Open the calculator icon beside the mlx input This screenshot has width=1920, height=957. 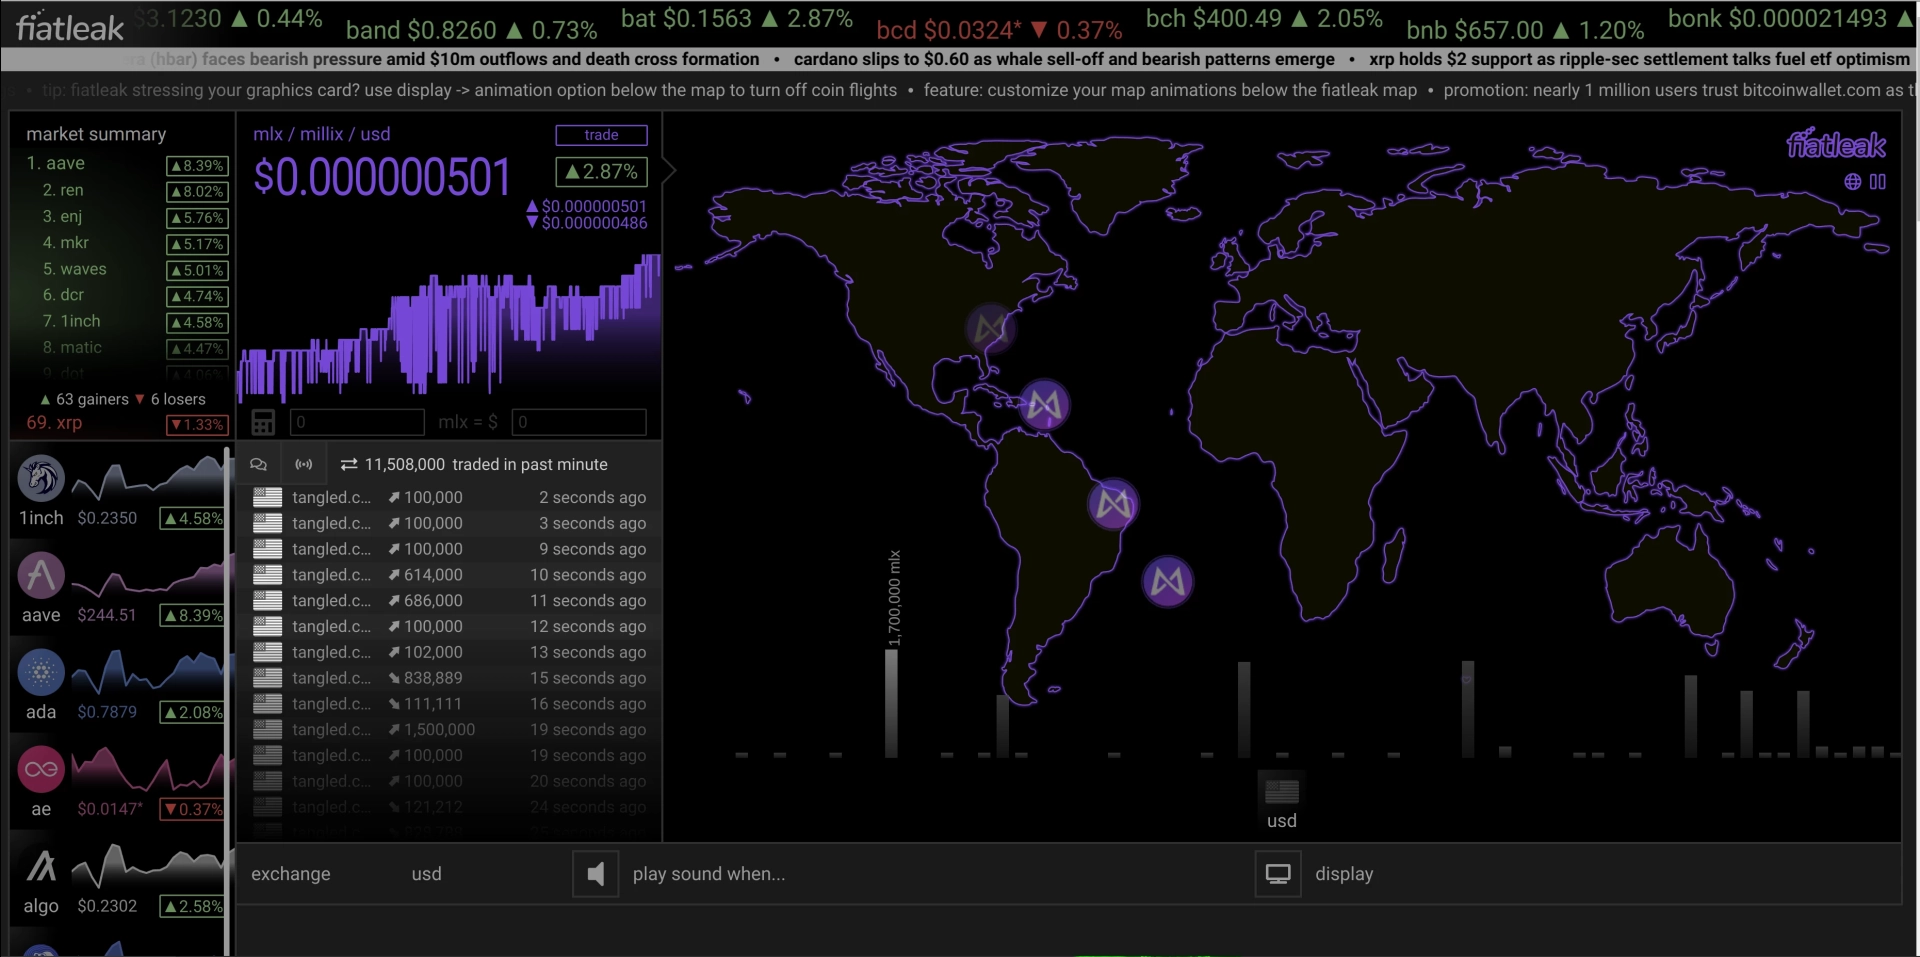click(x=263, y=422)
